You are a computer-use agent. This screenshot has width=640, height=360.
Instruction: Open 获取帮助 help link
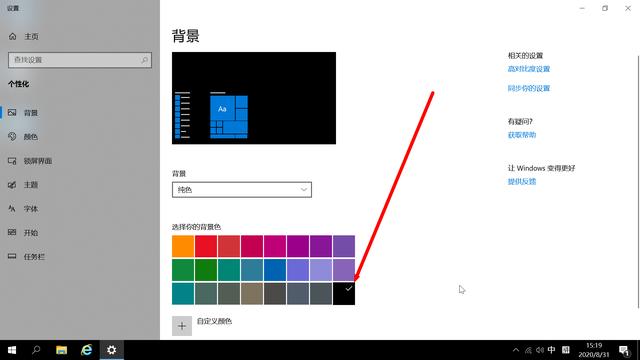[x=522, y=135]
